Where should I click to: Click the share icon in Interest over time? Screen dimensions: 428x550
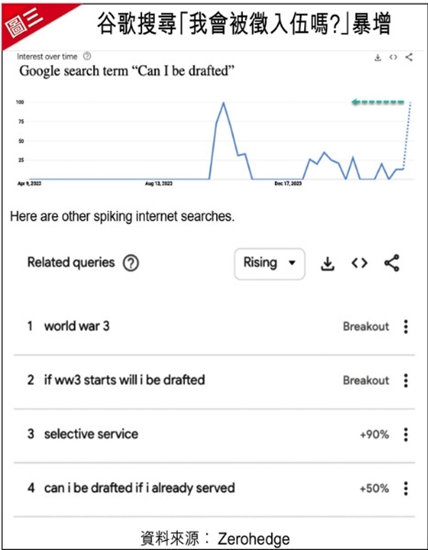pos(409,57)
